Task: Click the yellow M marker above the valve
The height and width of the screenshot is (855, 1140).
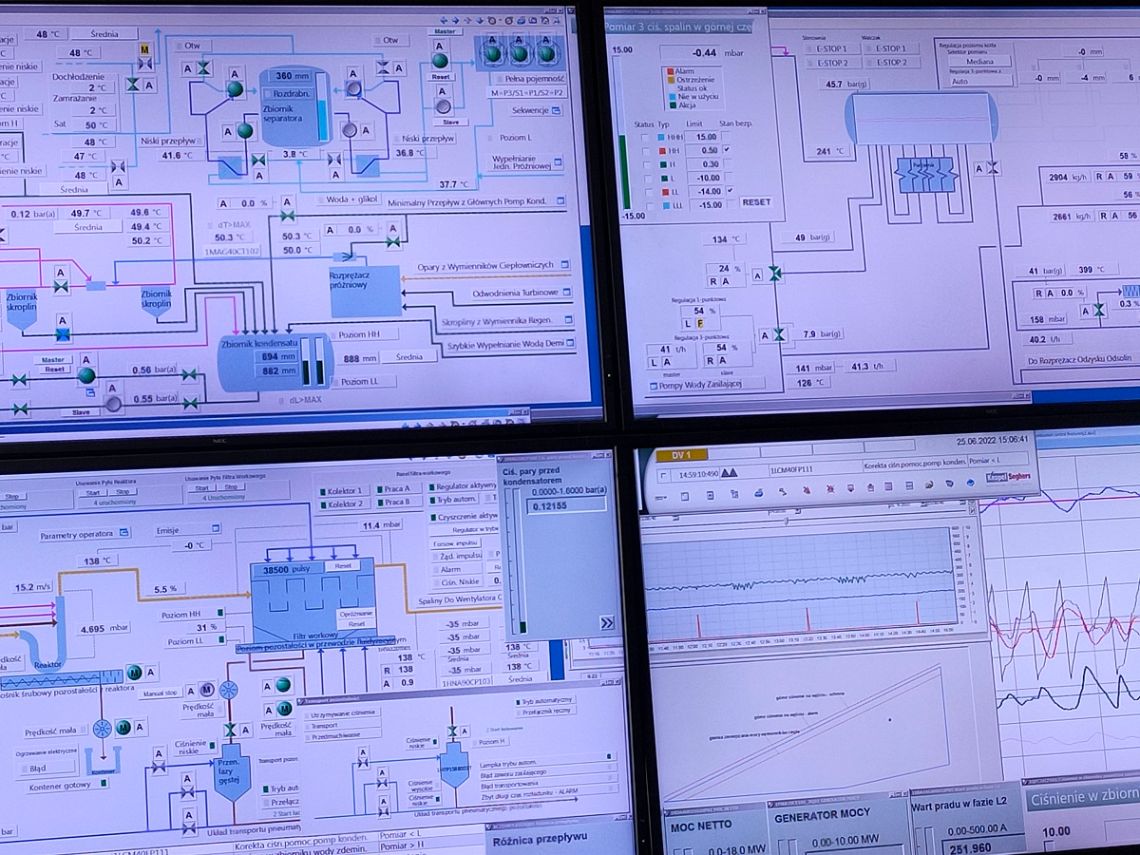Action: pos(144,50)
